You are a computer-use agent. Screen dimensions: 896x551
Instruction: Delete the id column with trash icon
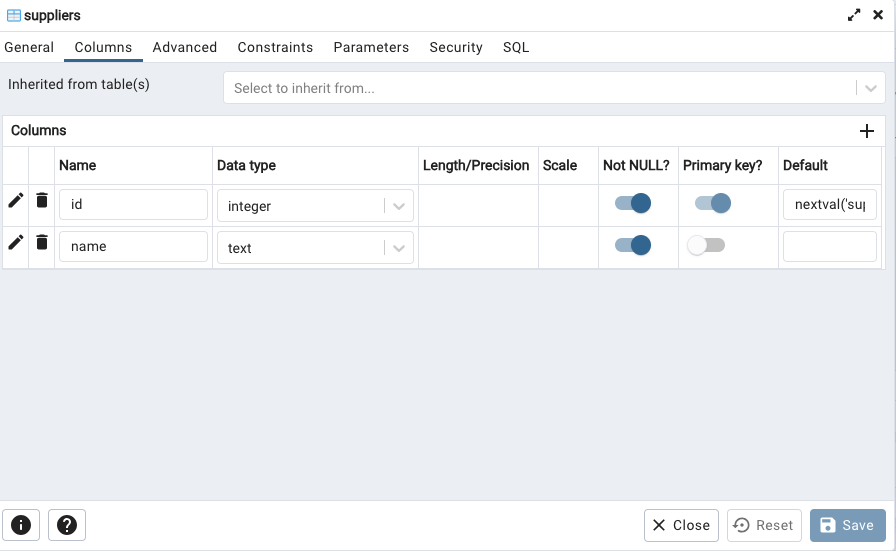tap(41, 201)
